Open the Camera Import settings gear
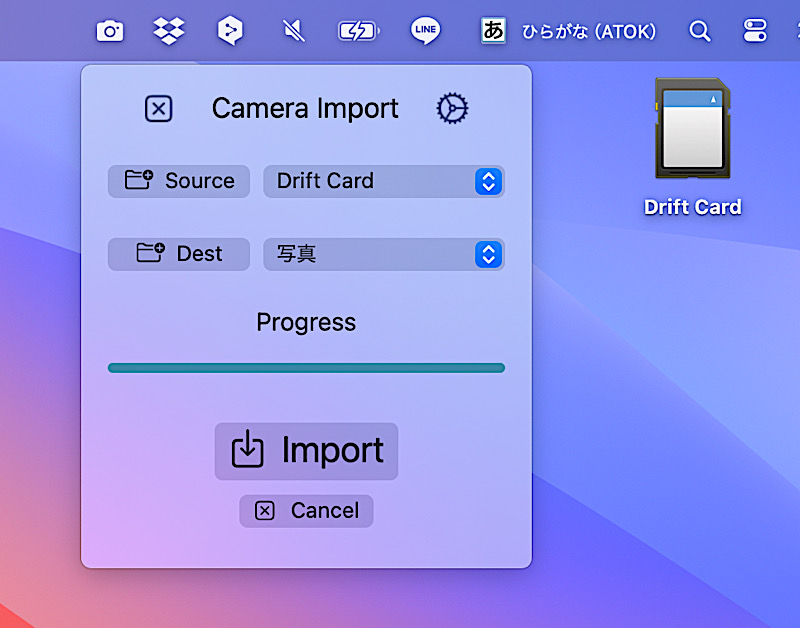800x628 pixels. point(452,108)
